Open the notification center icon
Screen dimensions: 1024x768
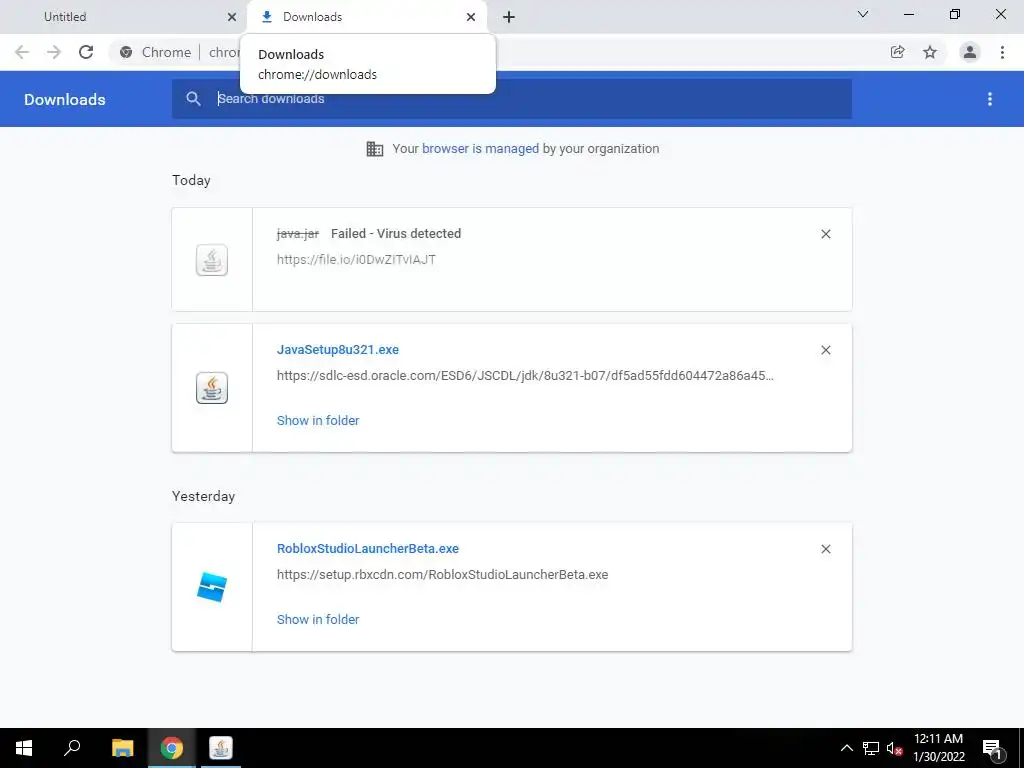pyautogui.click(x=993, y=748)
